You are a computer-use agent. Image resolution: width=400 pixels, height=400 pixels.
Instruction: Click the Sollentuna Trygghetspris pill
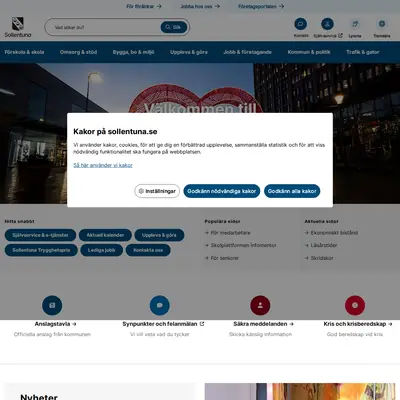click(41, 250)
